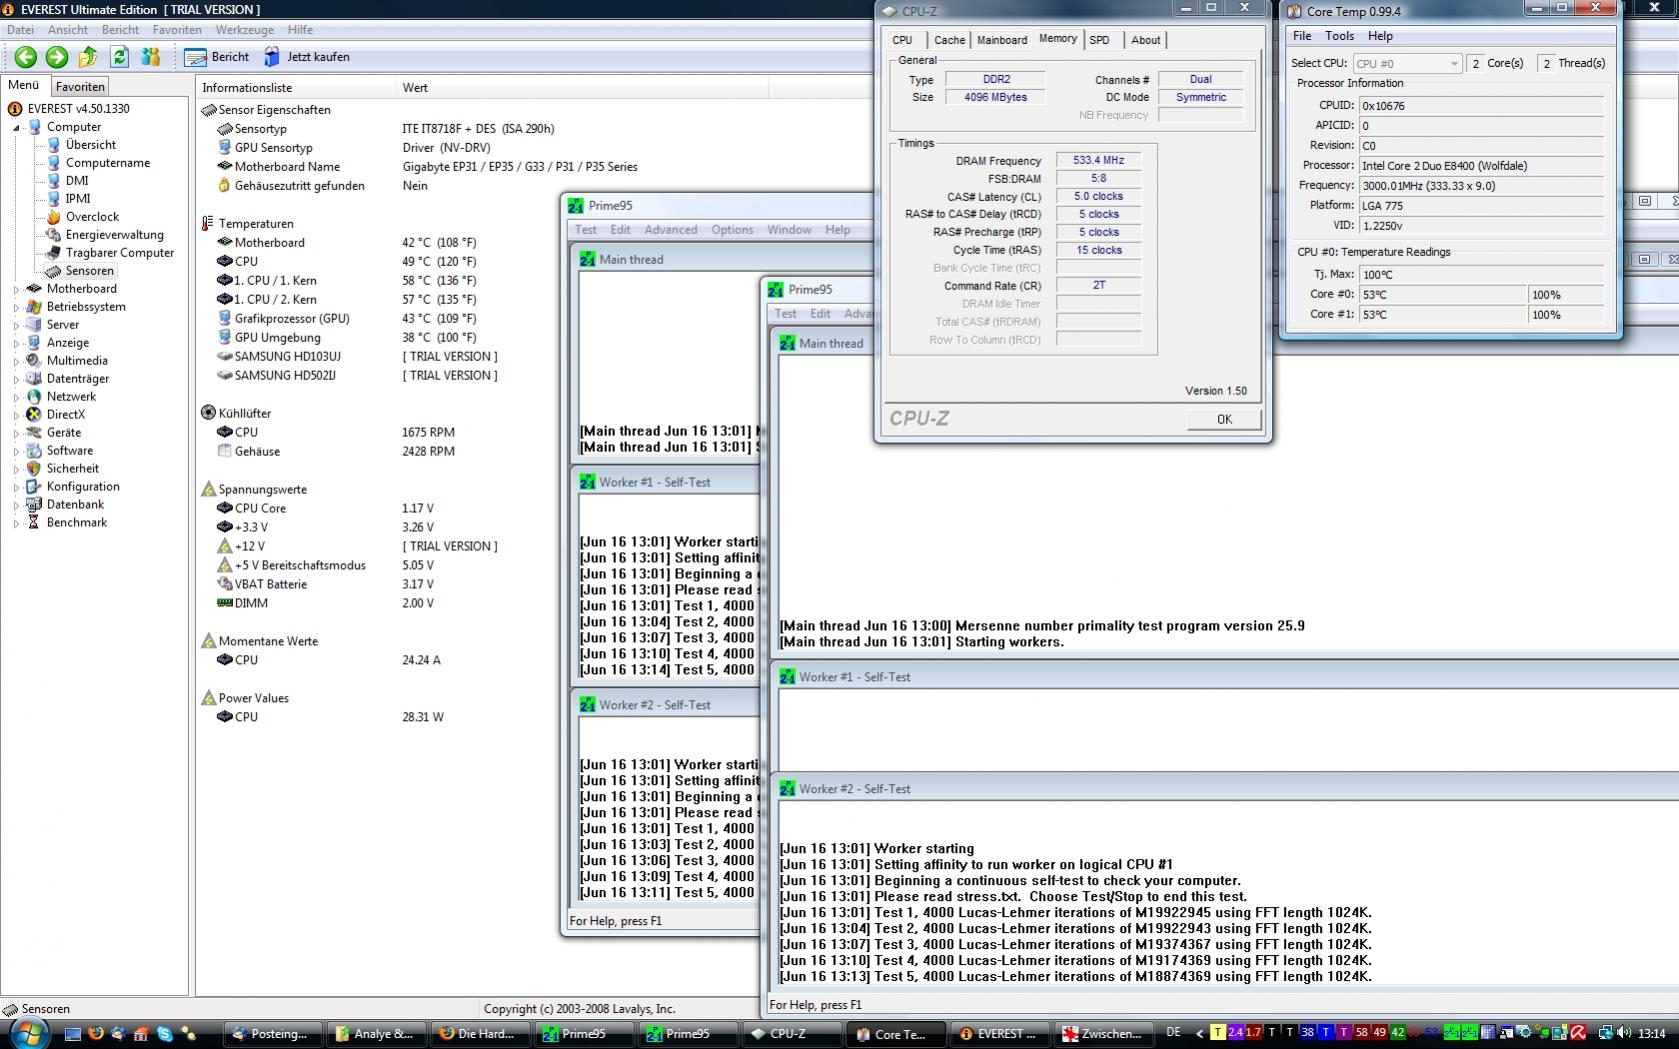Select the Benchmark hourglass icon
This screenshot has height=1049, width=1679.
pyautogui.click(x=34, y=523)
